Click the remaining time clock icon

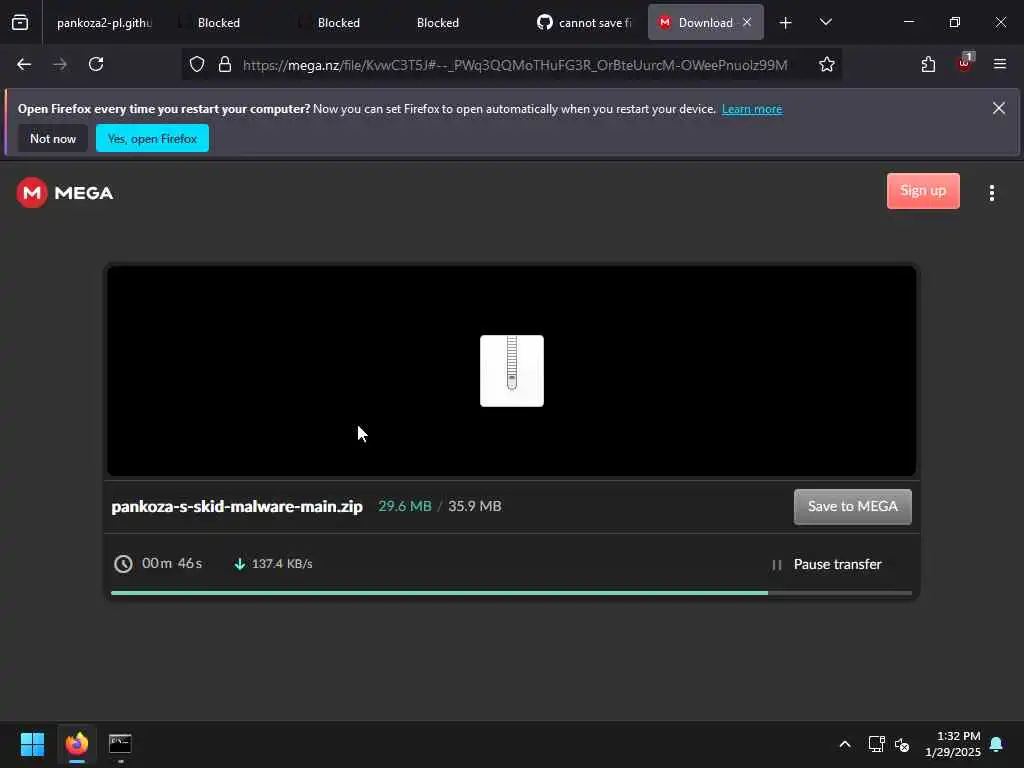pyautogui.click(x=123, y=564)
